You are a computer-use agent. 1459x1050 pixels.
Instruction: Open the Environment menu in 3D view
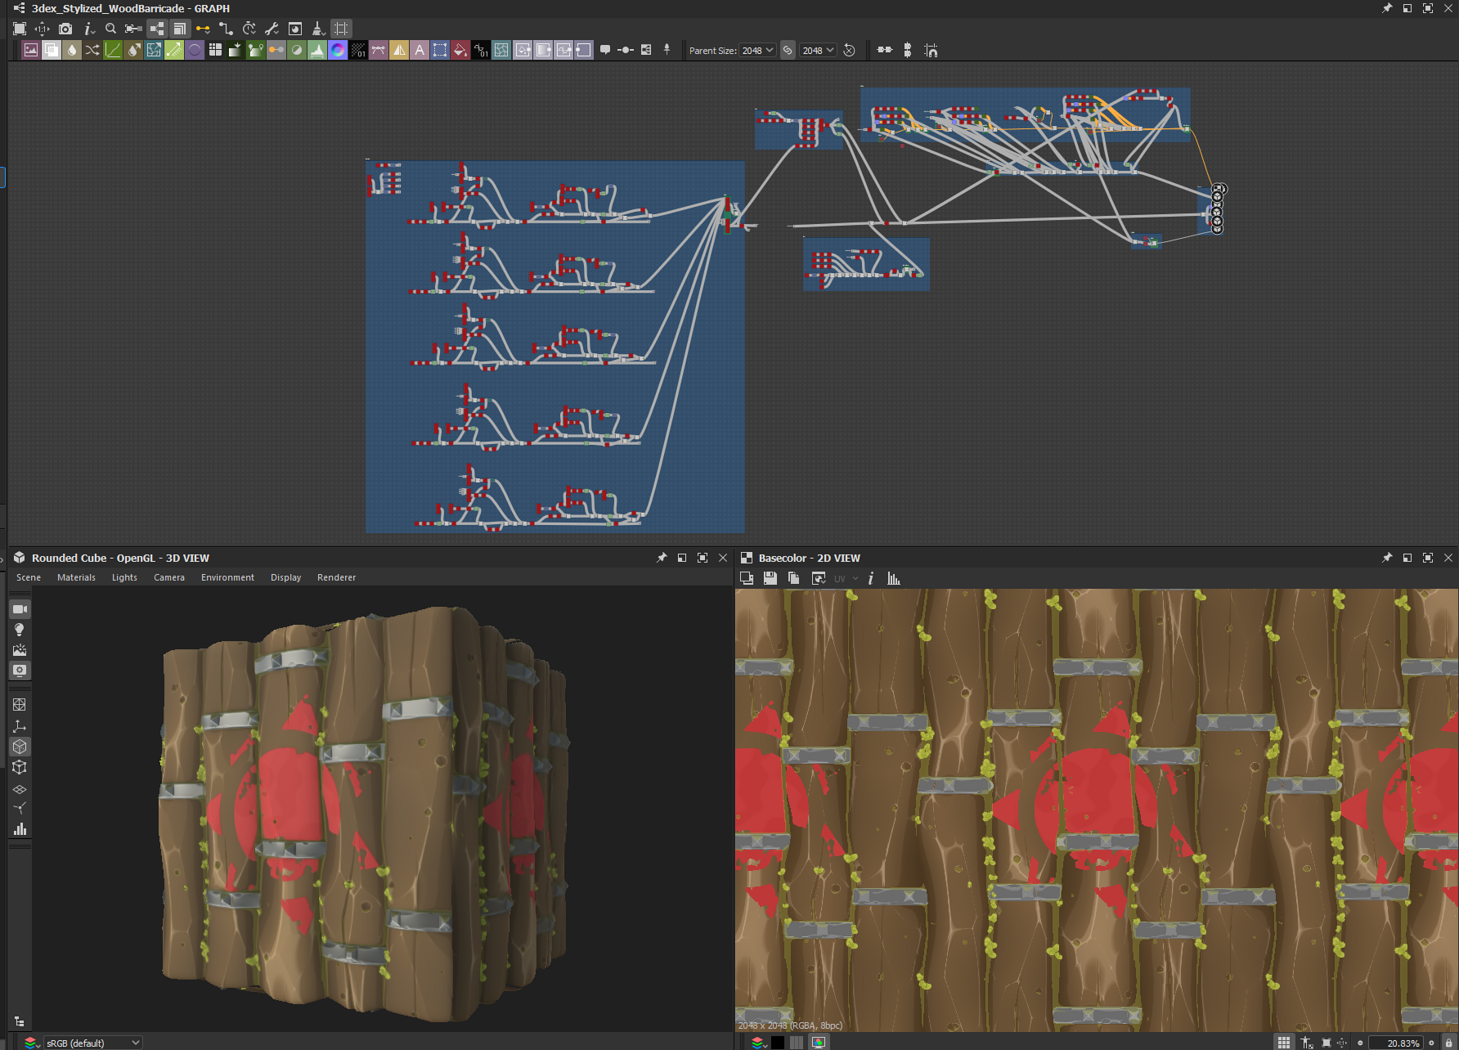coord(227,577)
